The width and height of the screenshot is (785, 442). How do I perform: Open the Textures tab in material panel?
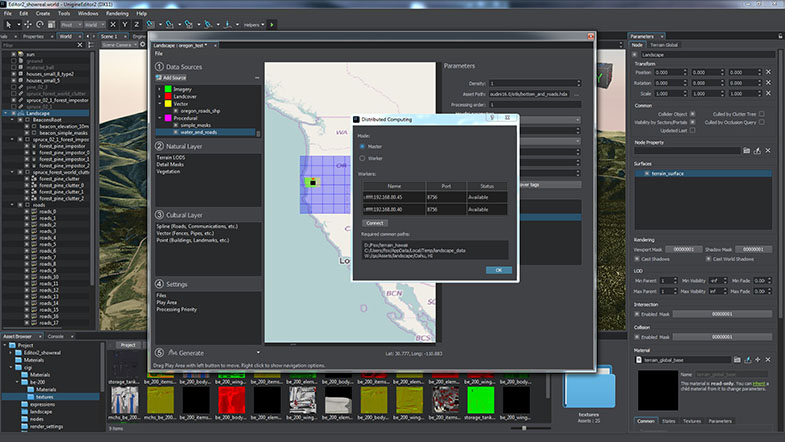click(692, 421)
